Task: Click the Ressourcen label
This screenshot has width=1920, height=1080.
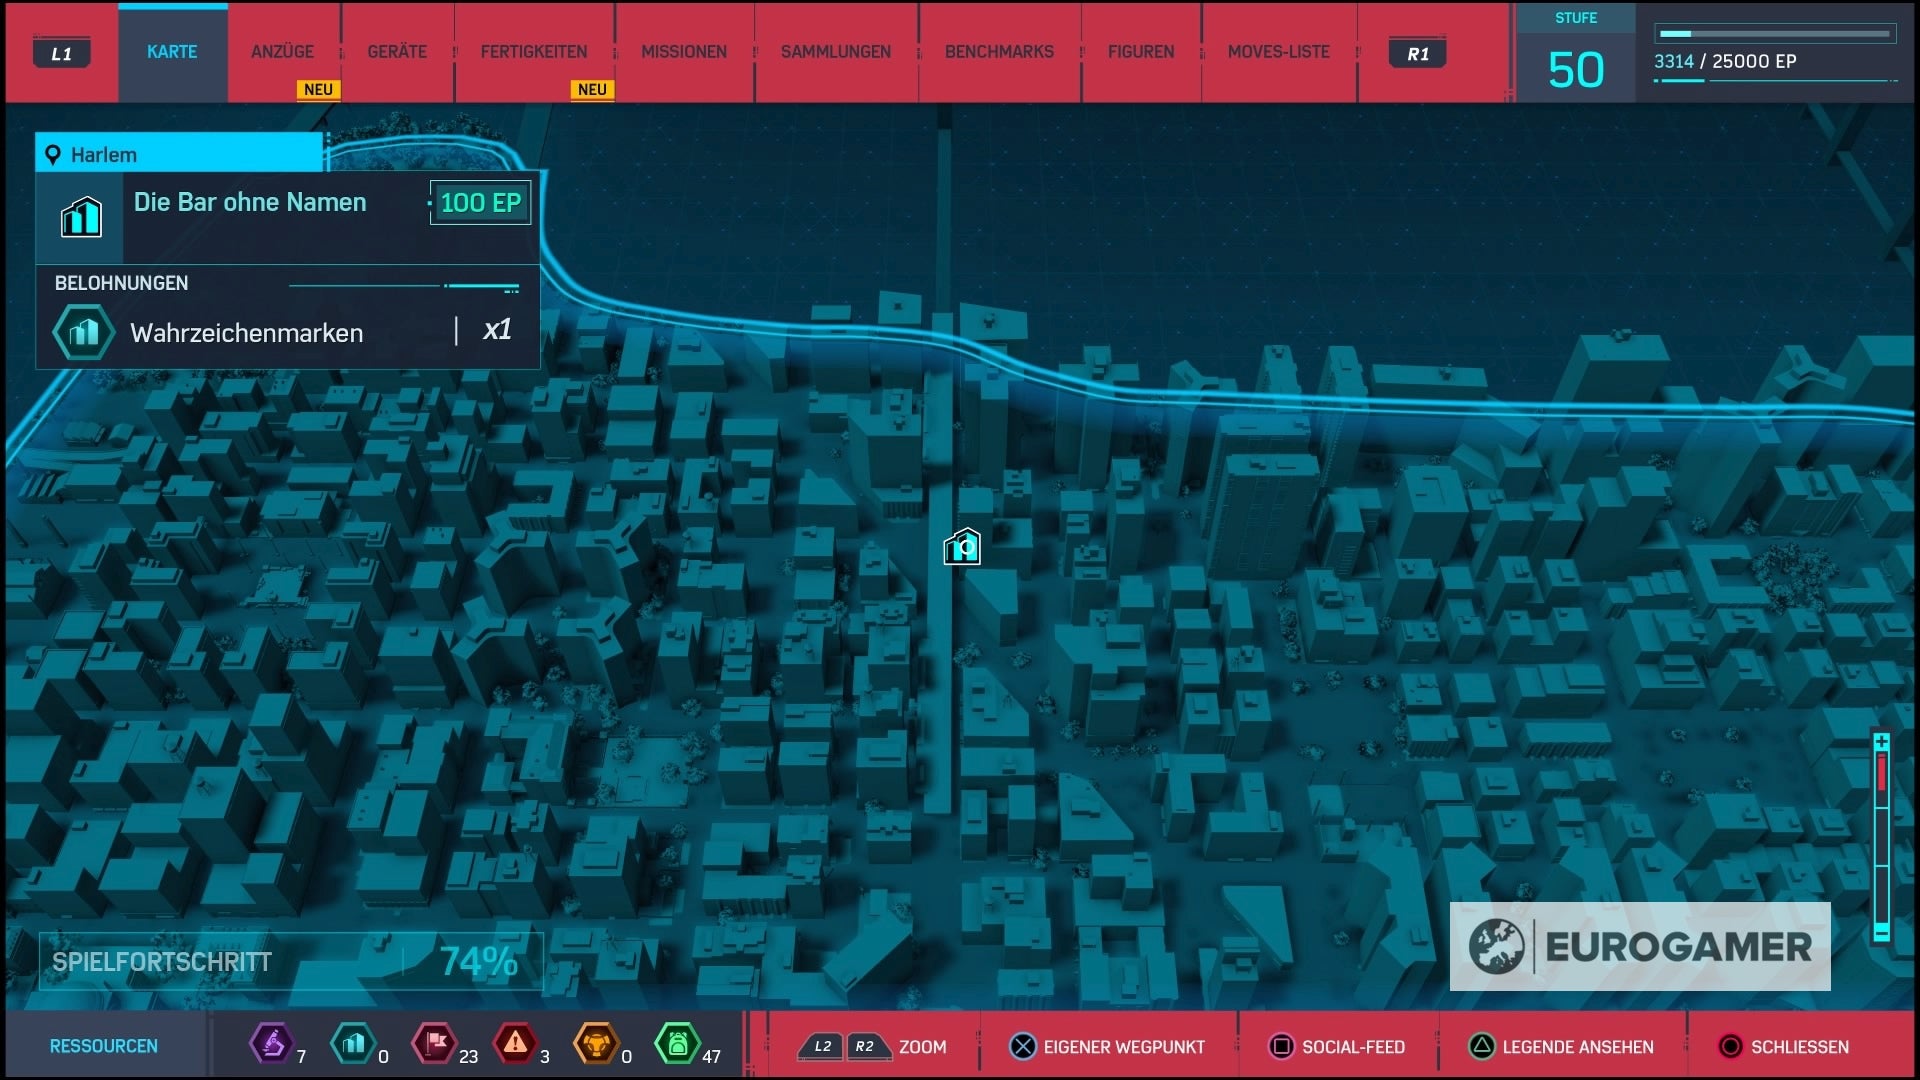Action: coord(104,1046)
